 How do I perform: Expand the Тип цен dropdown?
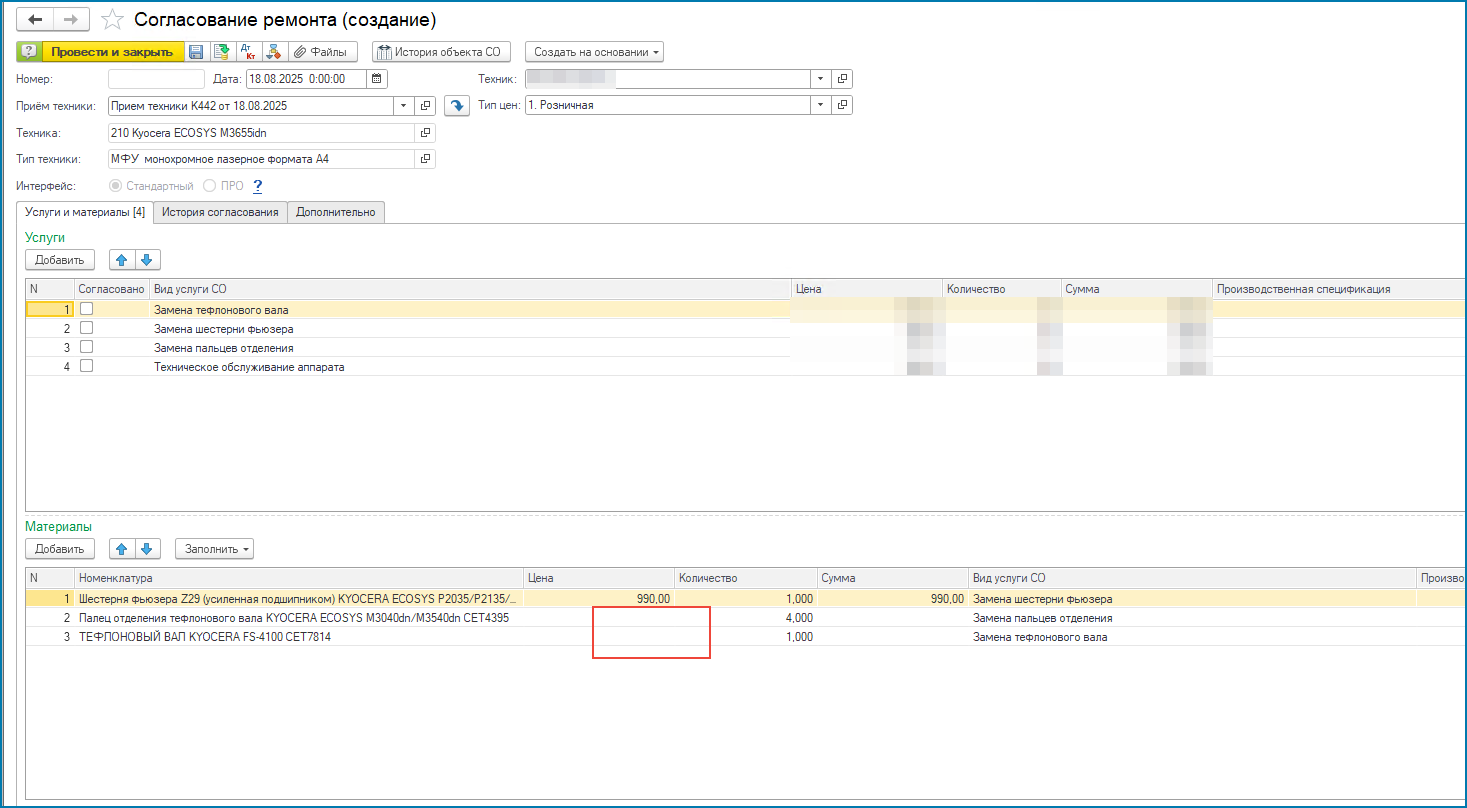[x=820, y=105]
